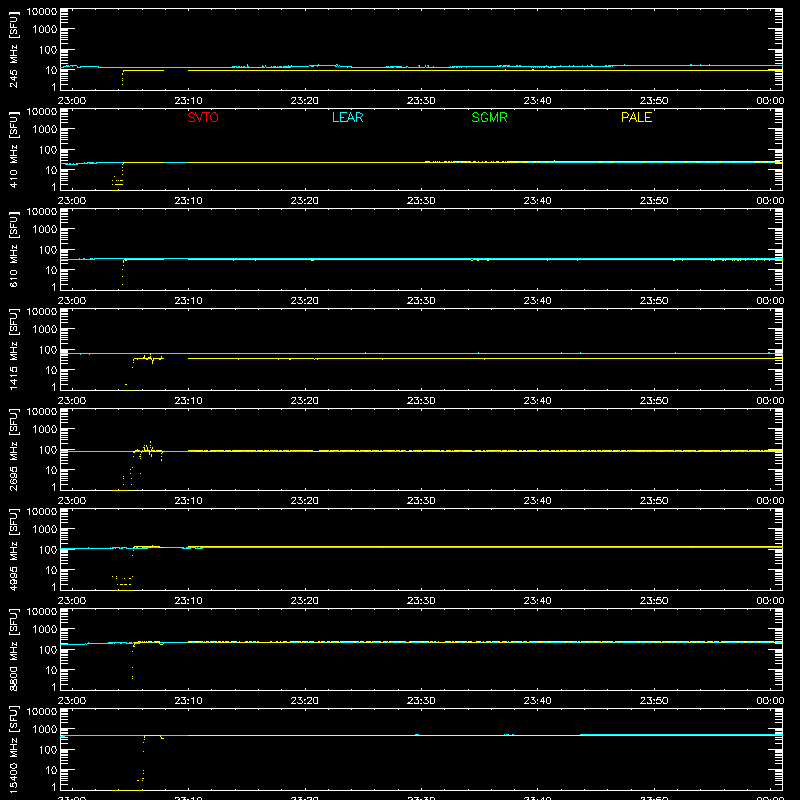Click the 23:10 time label of the 245 MHz plot
Screen dimensions: 800x800
pyautogui.click(x=188, y=101)
